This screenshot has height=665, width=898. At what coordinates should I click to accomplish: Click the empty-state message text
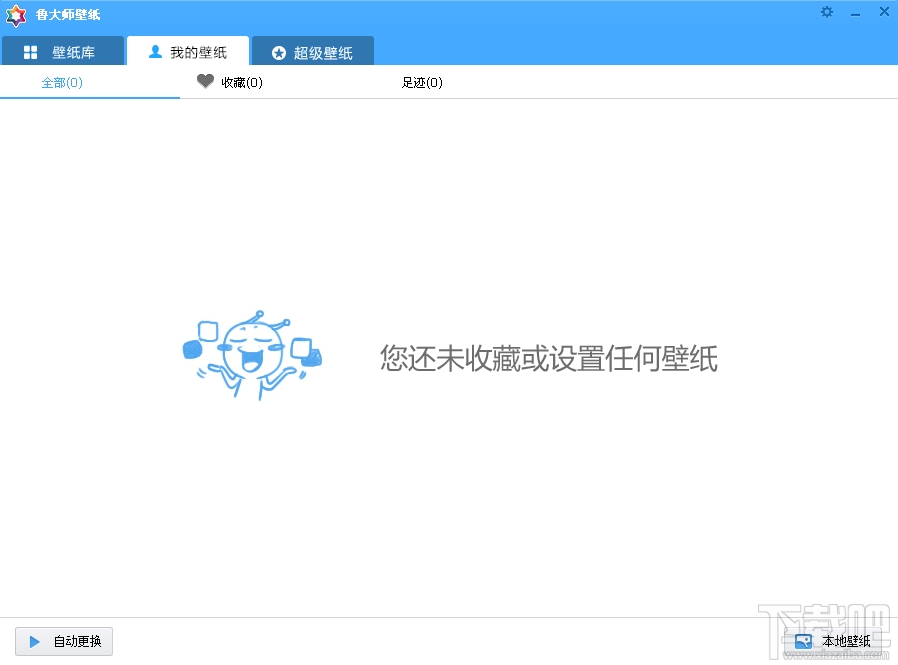(x=549, y=359)
